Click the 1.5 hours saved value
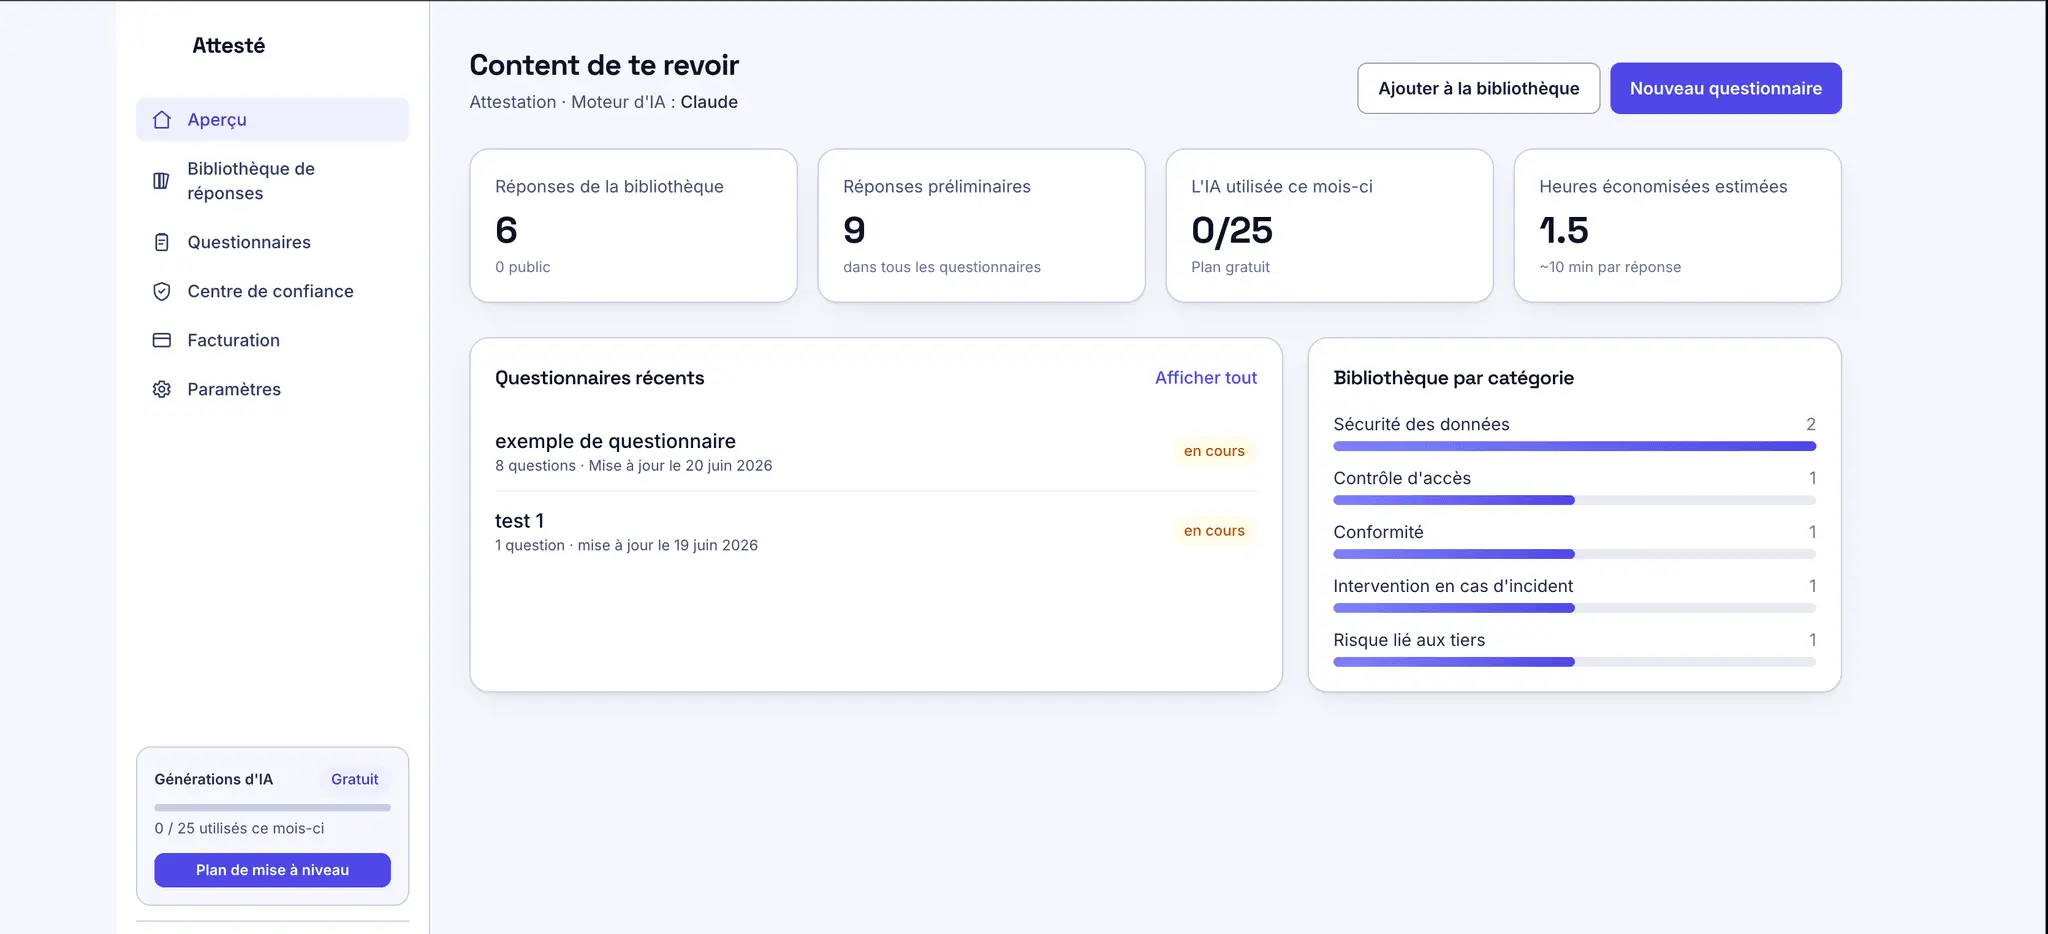The width and height of the screenshot is (2048, 934). (x=1563, y=231)
